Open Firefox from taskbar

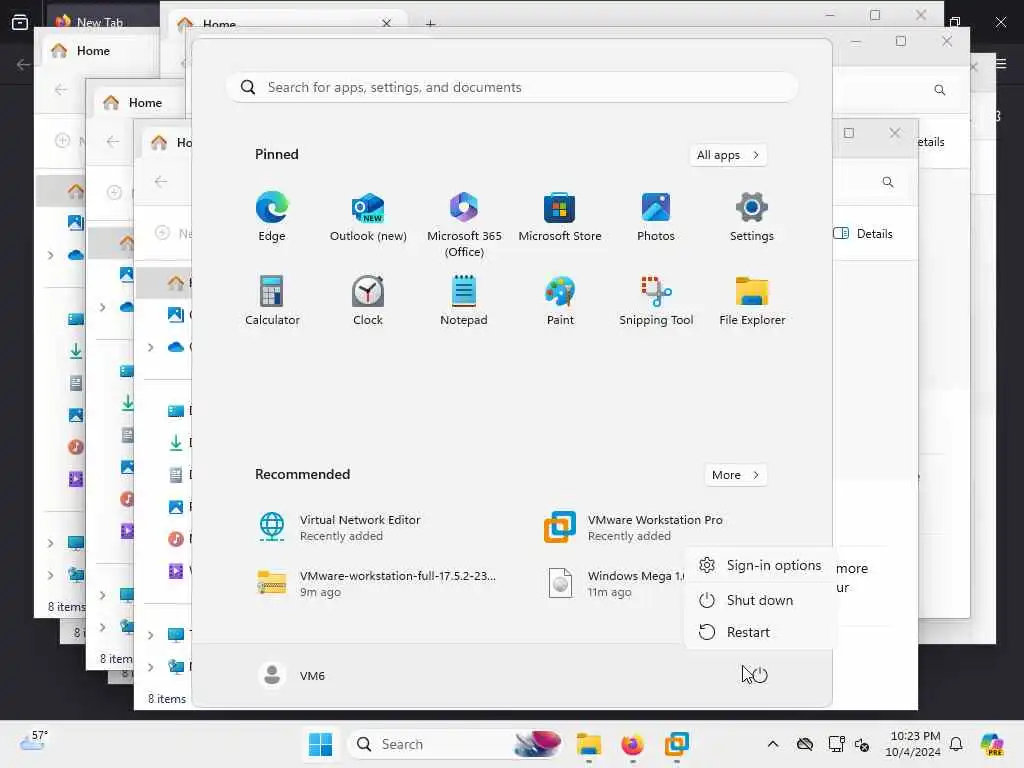632,744
